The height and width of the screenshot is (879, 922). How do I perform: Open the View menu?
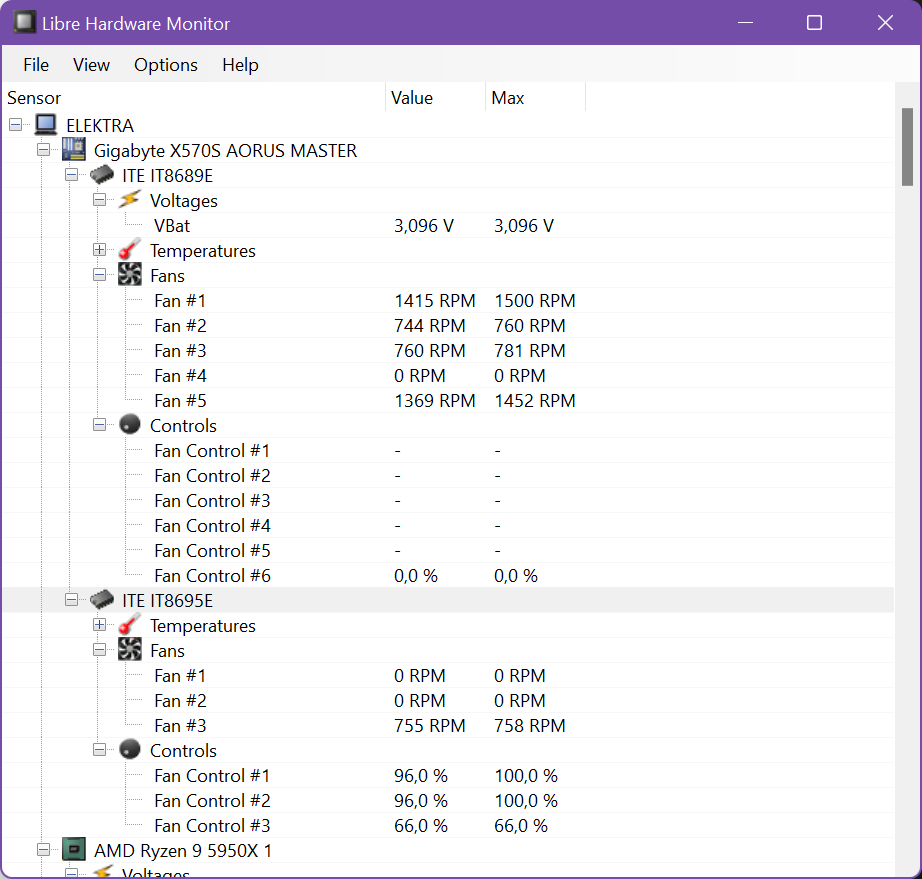click(91, 64)
